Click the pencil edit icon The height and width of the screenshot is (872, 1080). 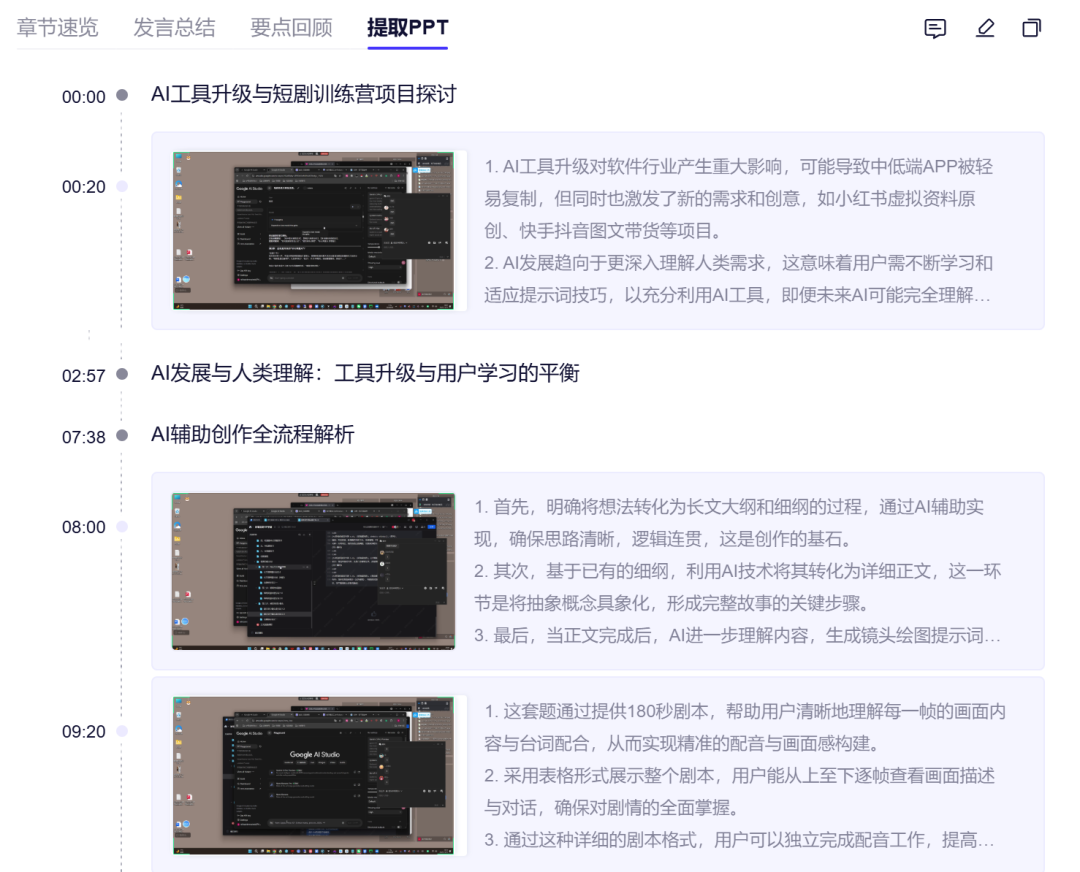click(984, 29)
